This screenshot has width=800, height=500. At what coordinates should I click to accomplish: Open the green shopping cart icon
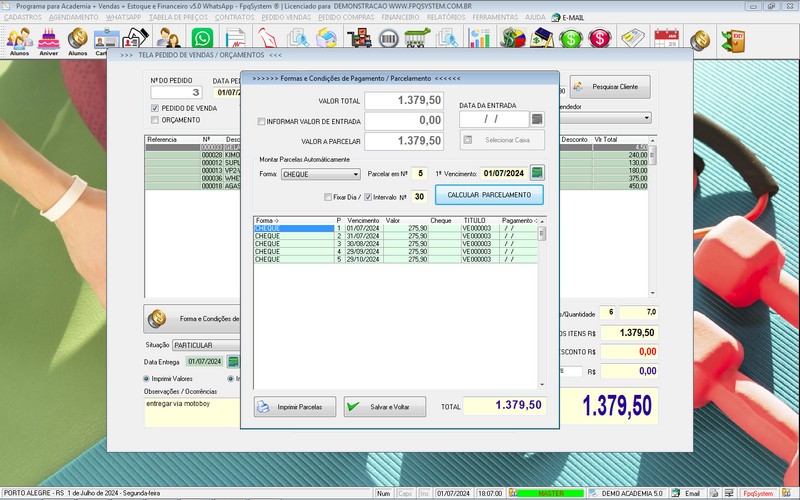point(417,38)
